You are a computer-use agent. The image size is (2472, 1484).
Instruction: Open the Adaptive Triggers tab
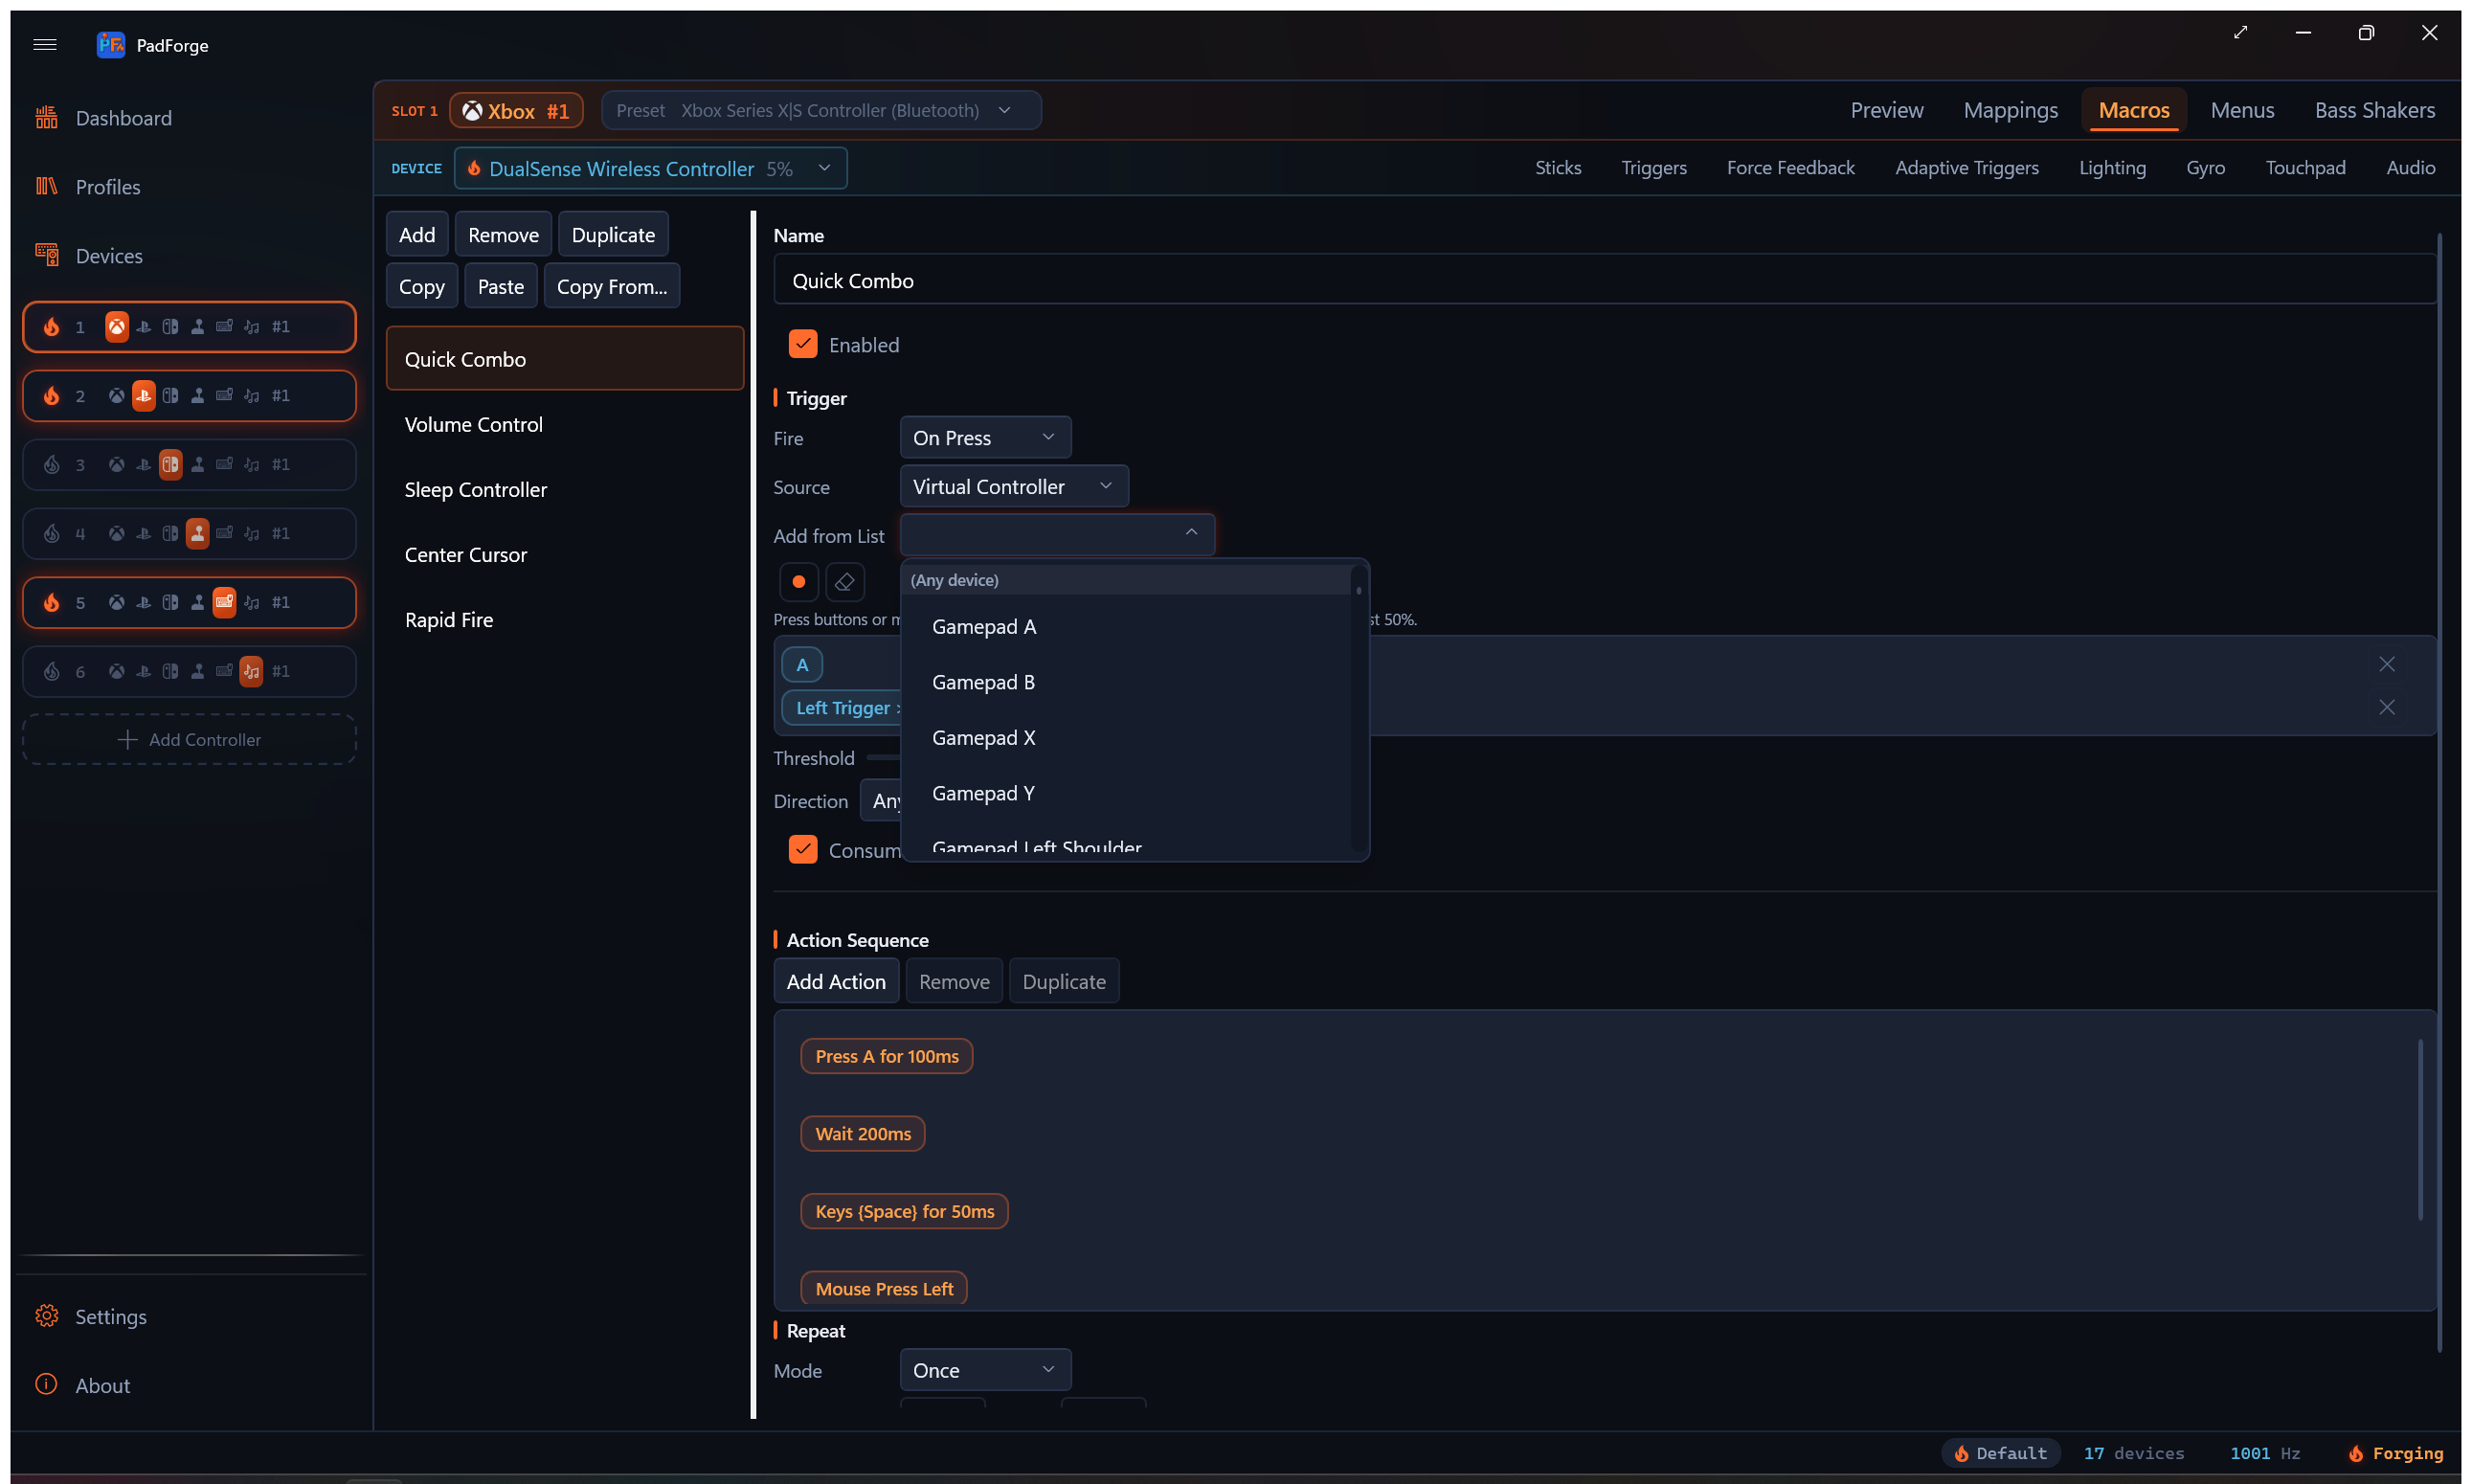pyautogui.click(x=1966, y=168)
